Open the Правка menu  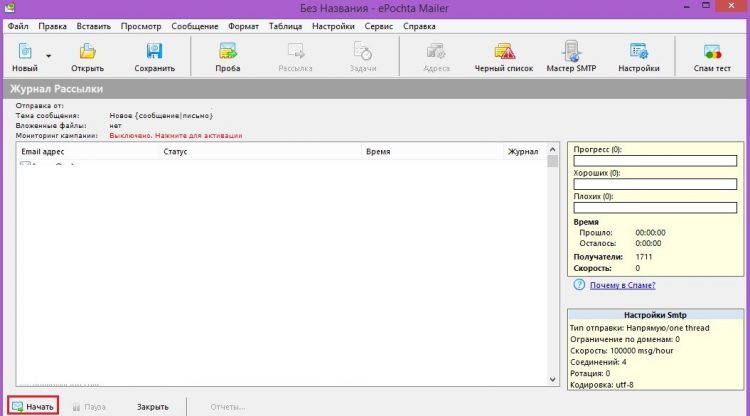(x=53, y=26)
